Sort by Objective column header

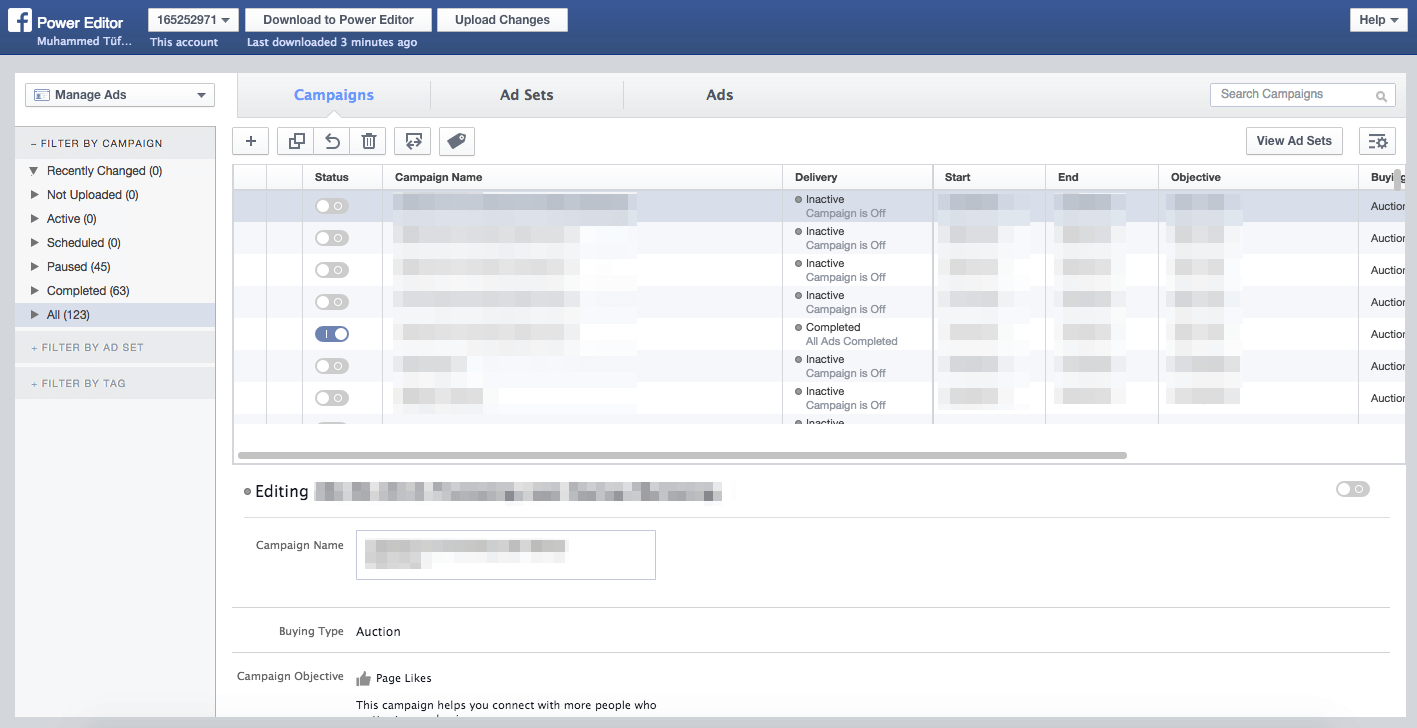click(x=1258, y=177)
